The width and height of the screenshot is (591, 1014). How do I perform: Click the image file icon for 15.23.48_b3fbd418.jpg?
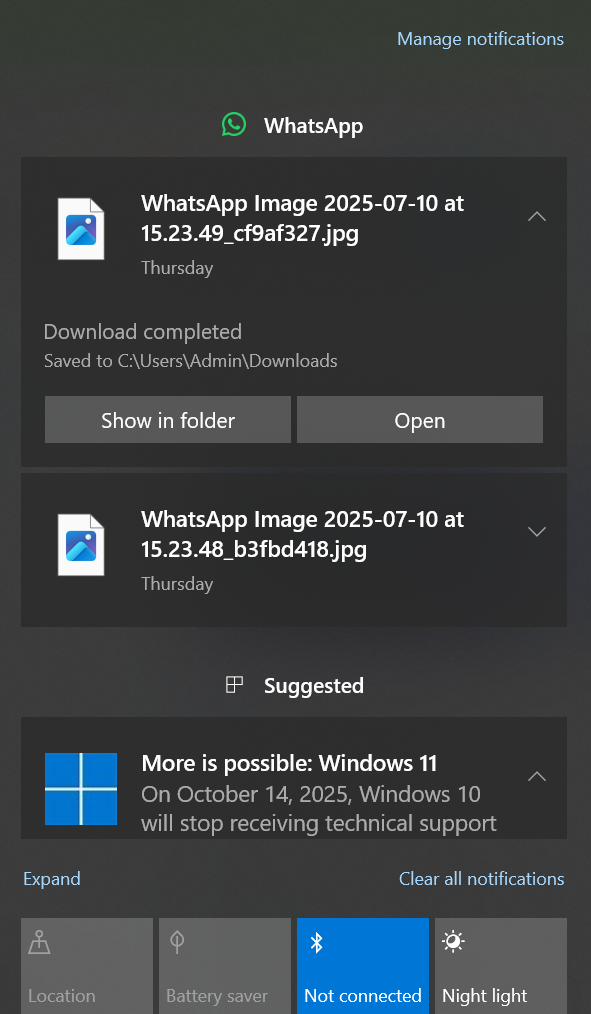(x=80, y=544)
